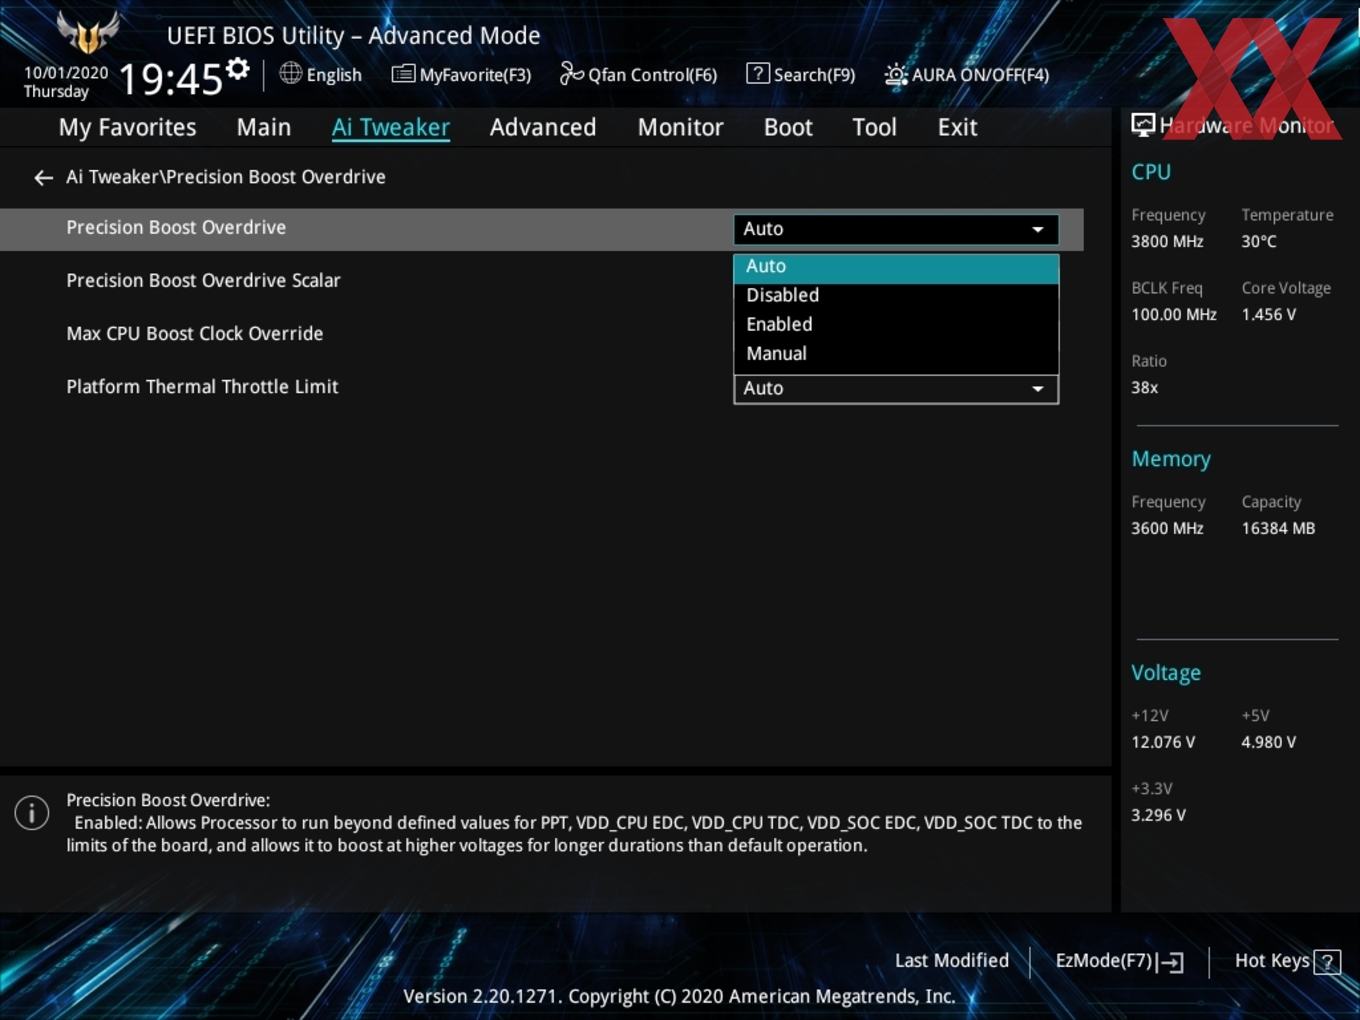Click the TUF Gaming logo
Screen dimensions: 1360x1020
coord(88,33)
